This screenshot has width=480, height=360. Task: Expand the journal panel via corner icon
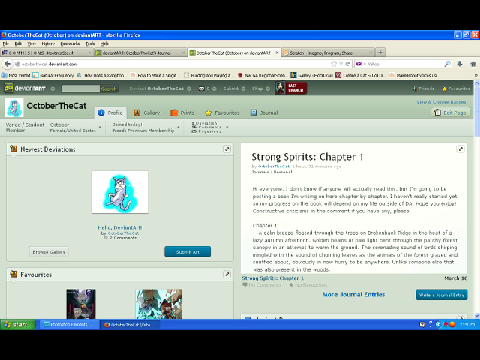point(461,149)
